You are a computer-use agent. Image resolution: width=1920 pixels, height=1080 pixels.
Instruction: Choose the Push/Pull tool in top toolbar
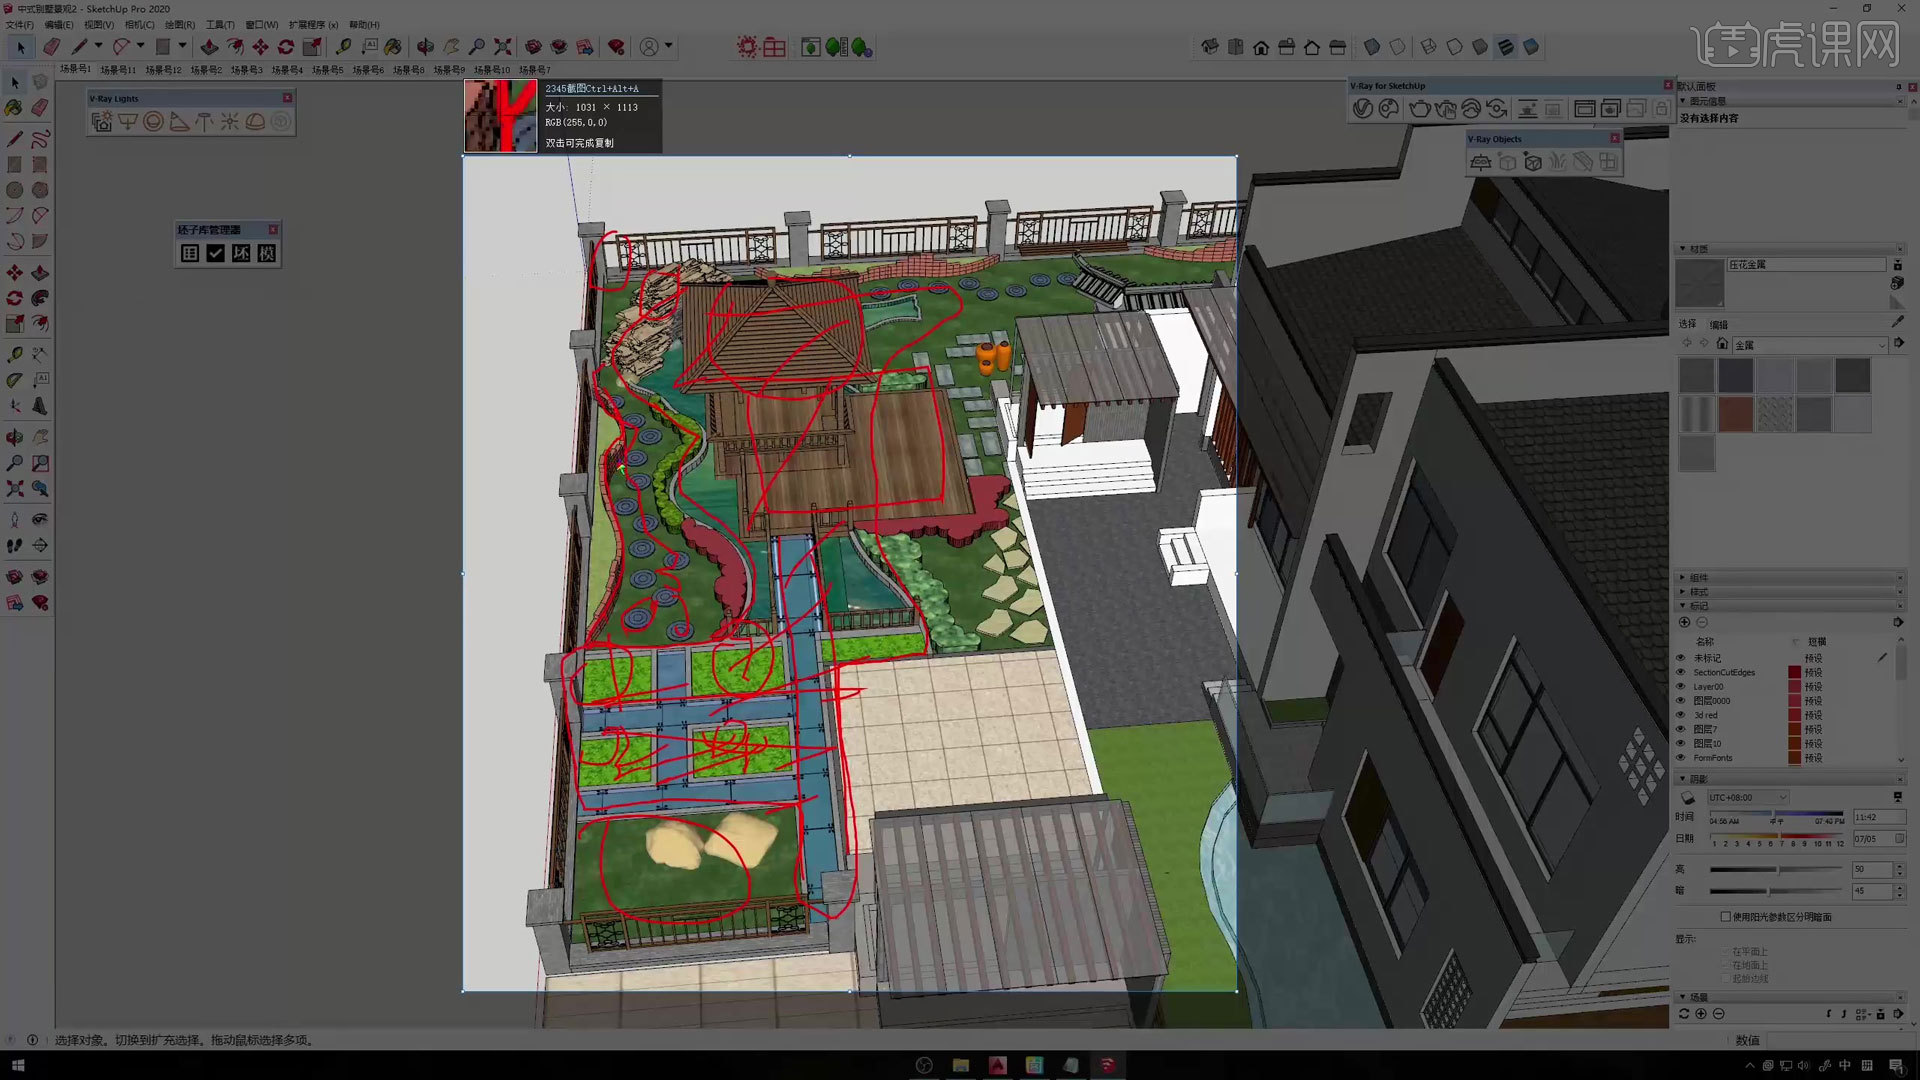tap(209, 47)
